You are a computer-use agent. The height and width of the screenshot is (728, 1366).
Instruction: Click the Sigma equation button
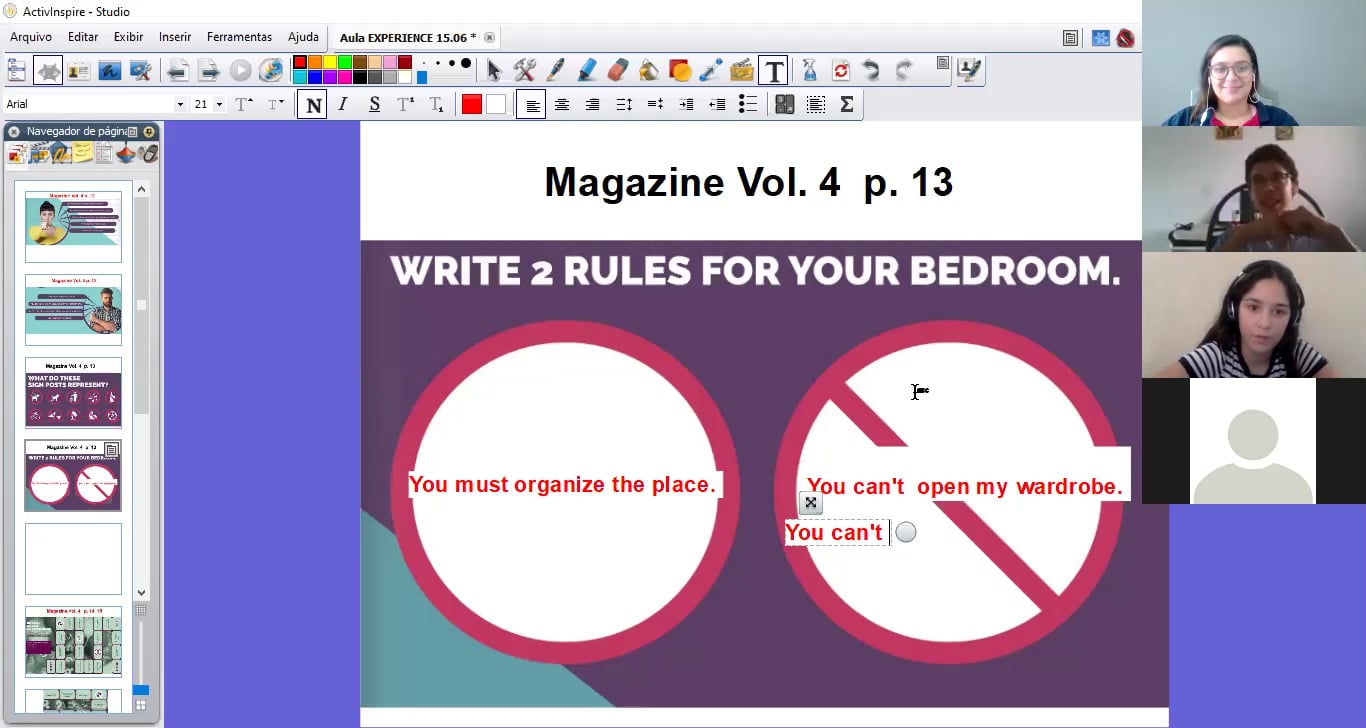[x=846, y=104]
